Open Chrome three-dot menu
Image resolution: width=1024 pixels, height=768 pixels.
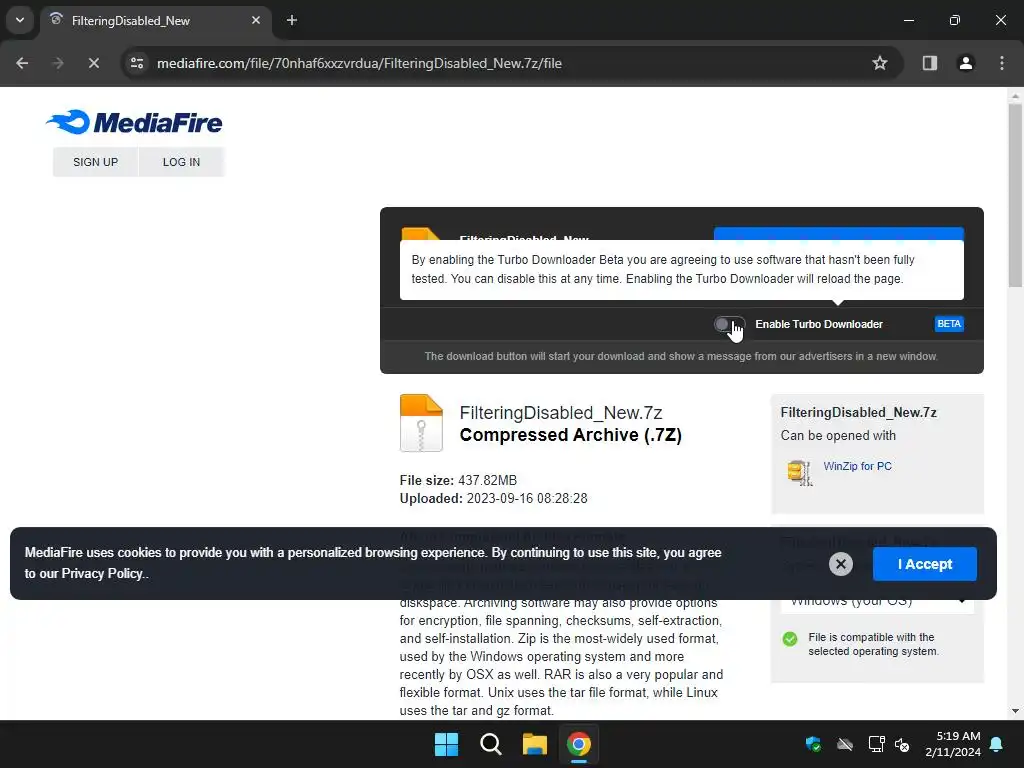pos(1002,63)
